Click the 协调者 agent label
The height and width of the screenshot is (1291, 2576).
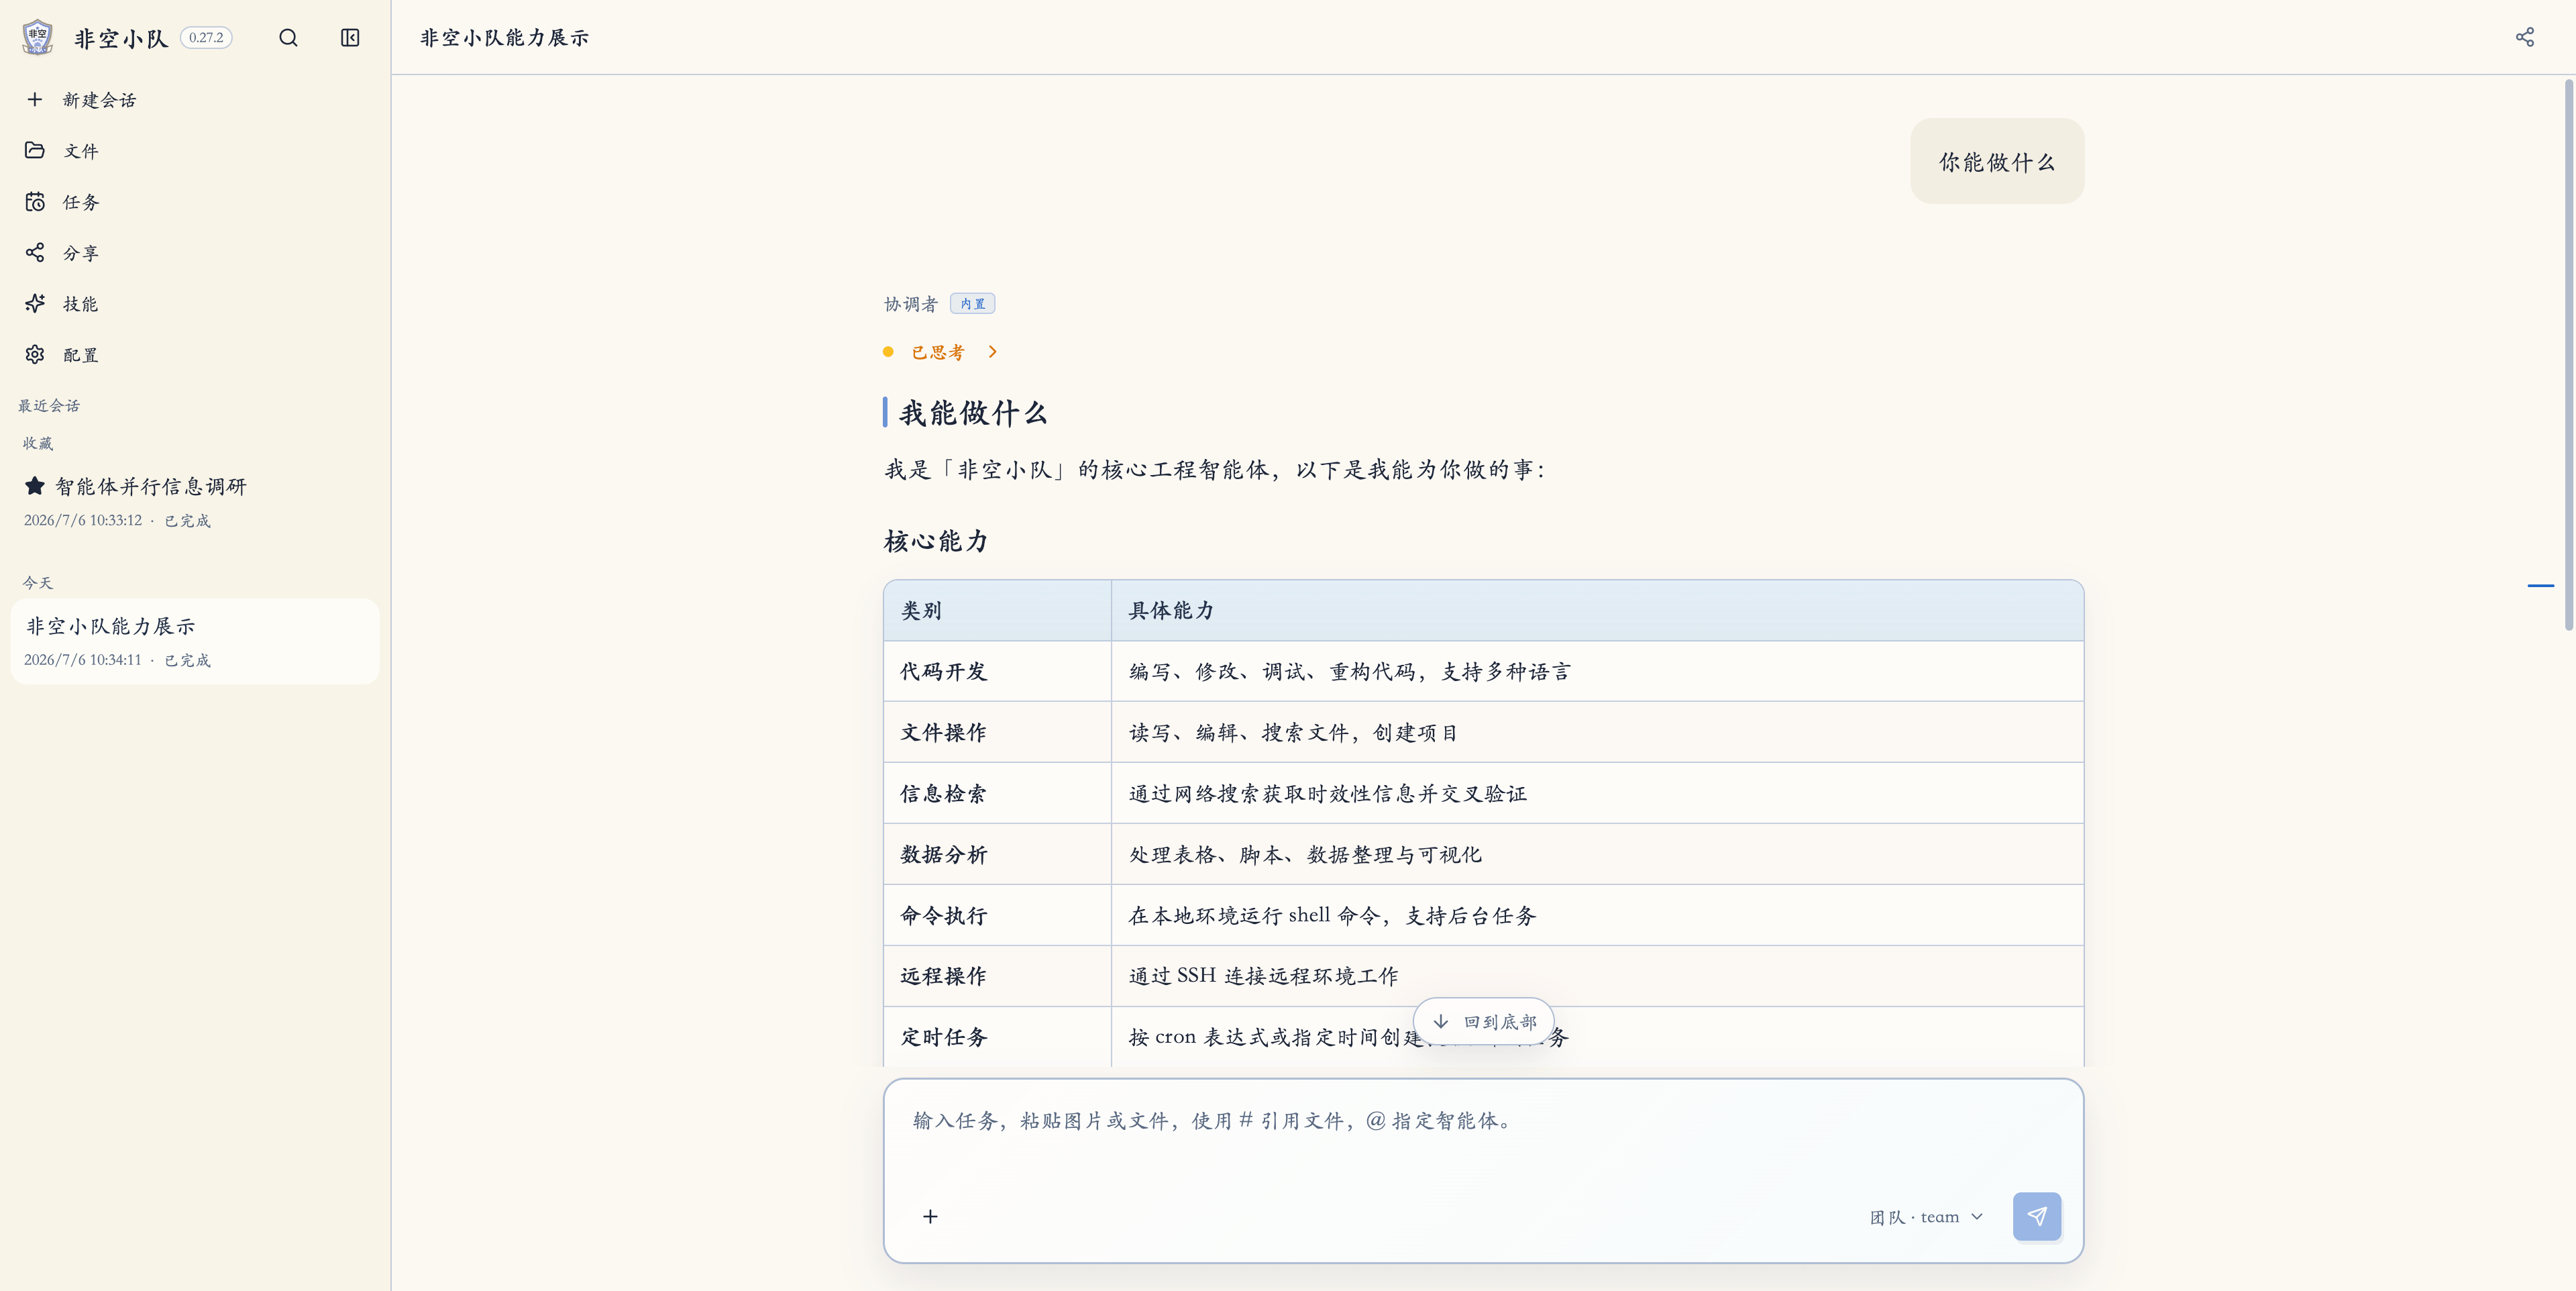pyautogui.click(x=911, y=304)
